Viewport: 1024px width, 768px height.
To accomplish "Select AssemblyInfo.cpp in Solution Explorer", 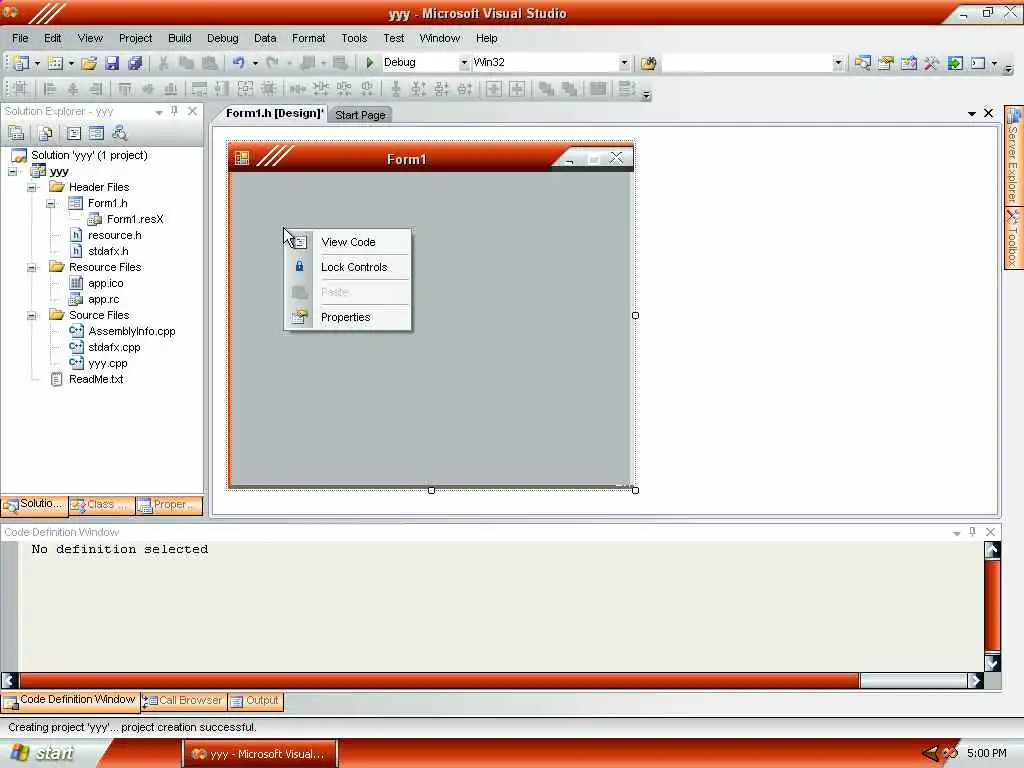I will pyautogui.click(x=132, y=331).
